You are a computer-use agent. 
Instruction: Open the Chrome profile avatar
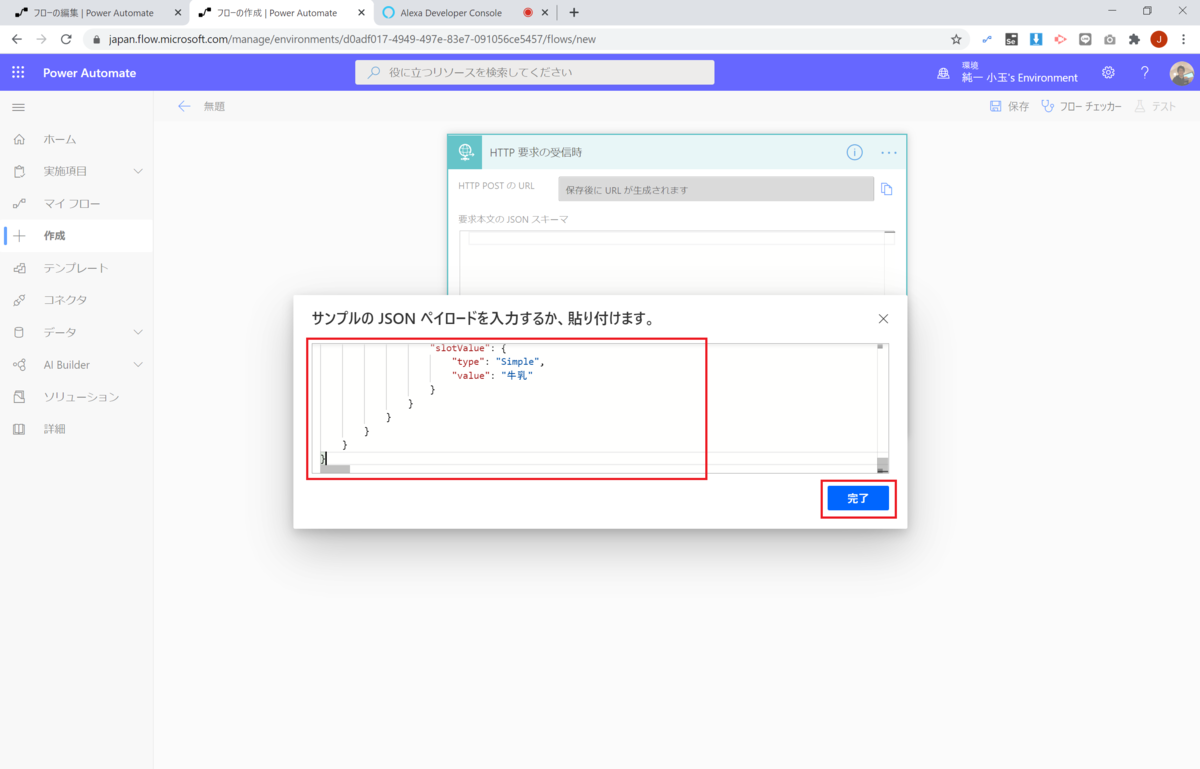pos(1159,39)
